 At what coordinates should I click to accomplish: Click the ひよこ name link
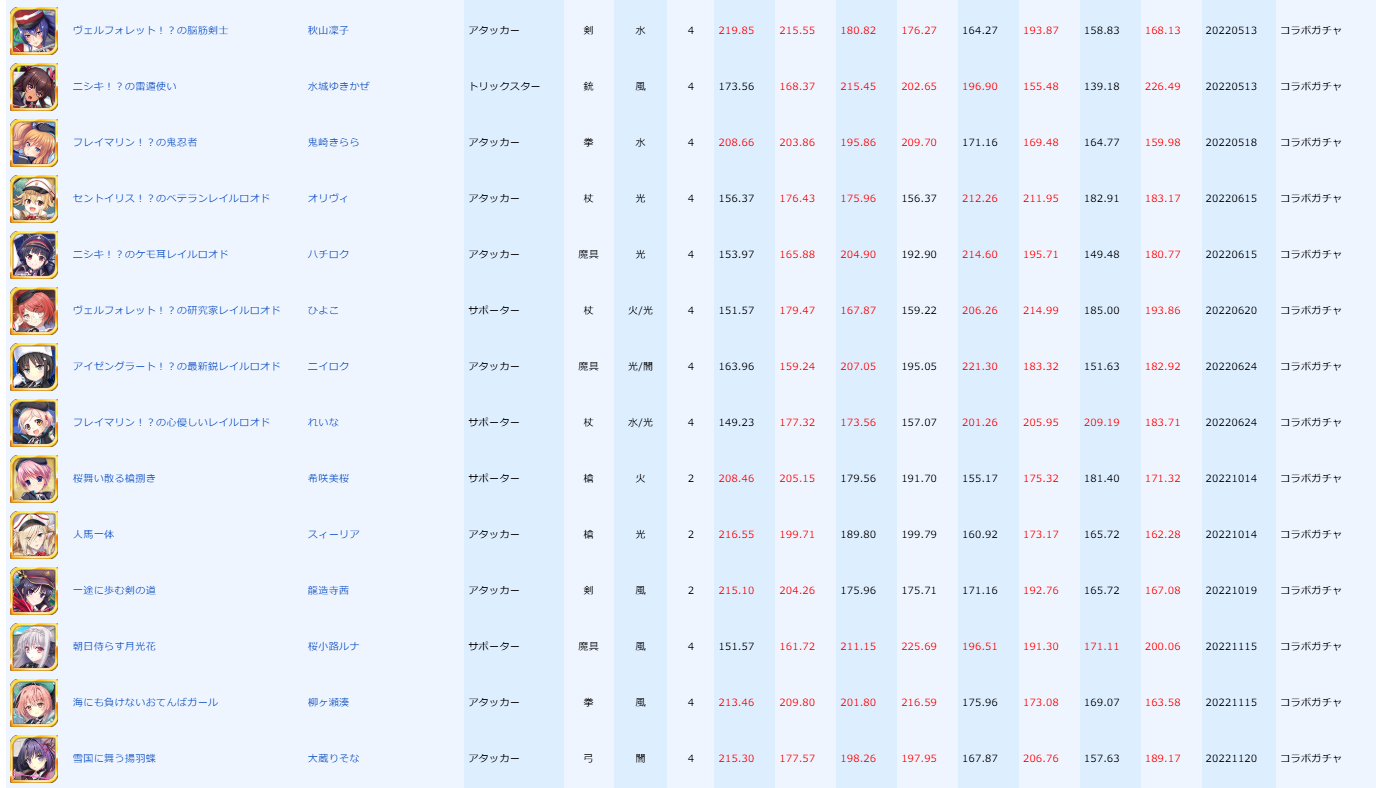(323, 311)
